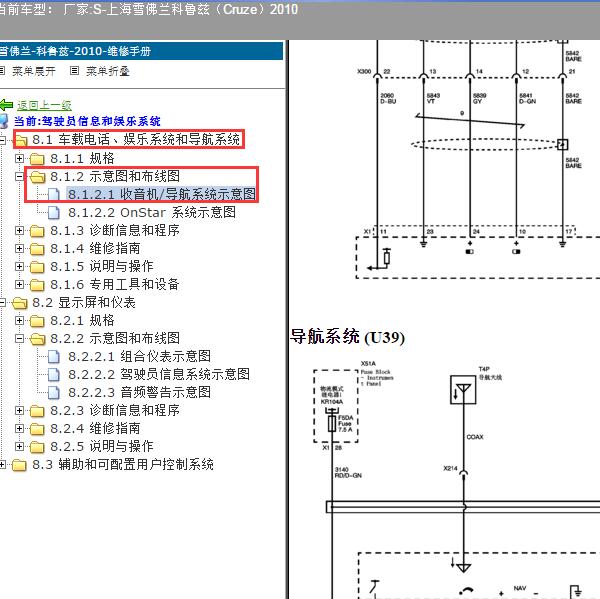
Task: Open 8.3 辅助和可配置用户控制系统 folder
Action: tap(123, 464)
